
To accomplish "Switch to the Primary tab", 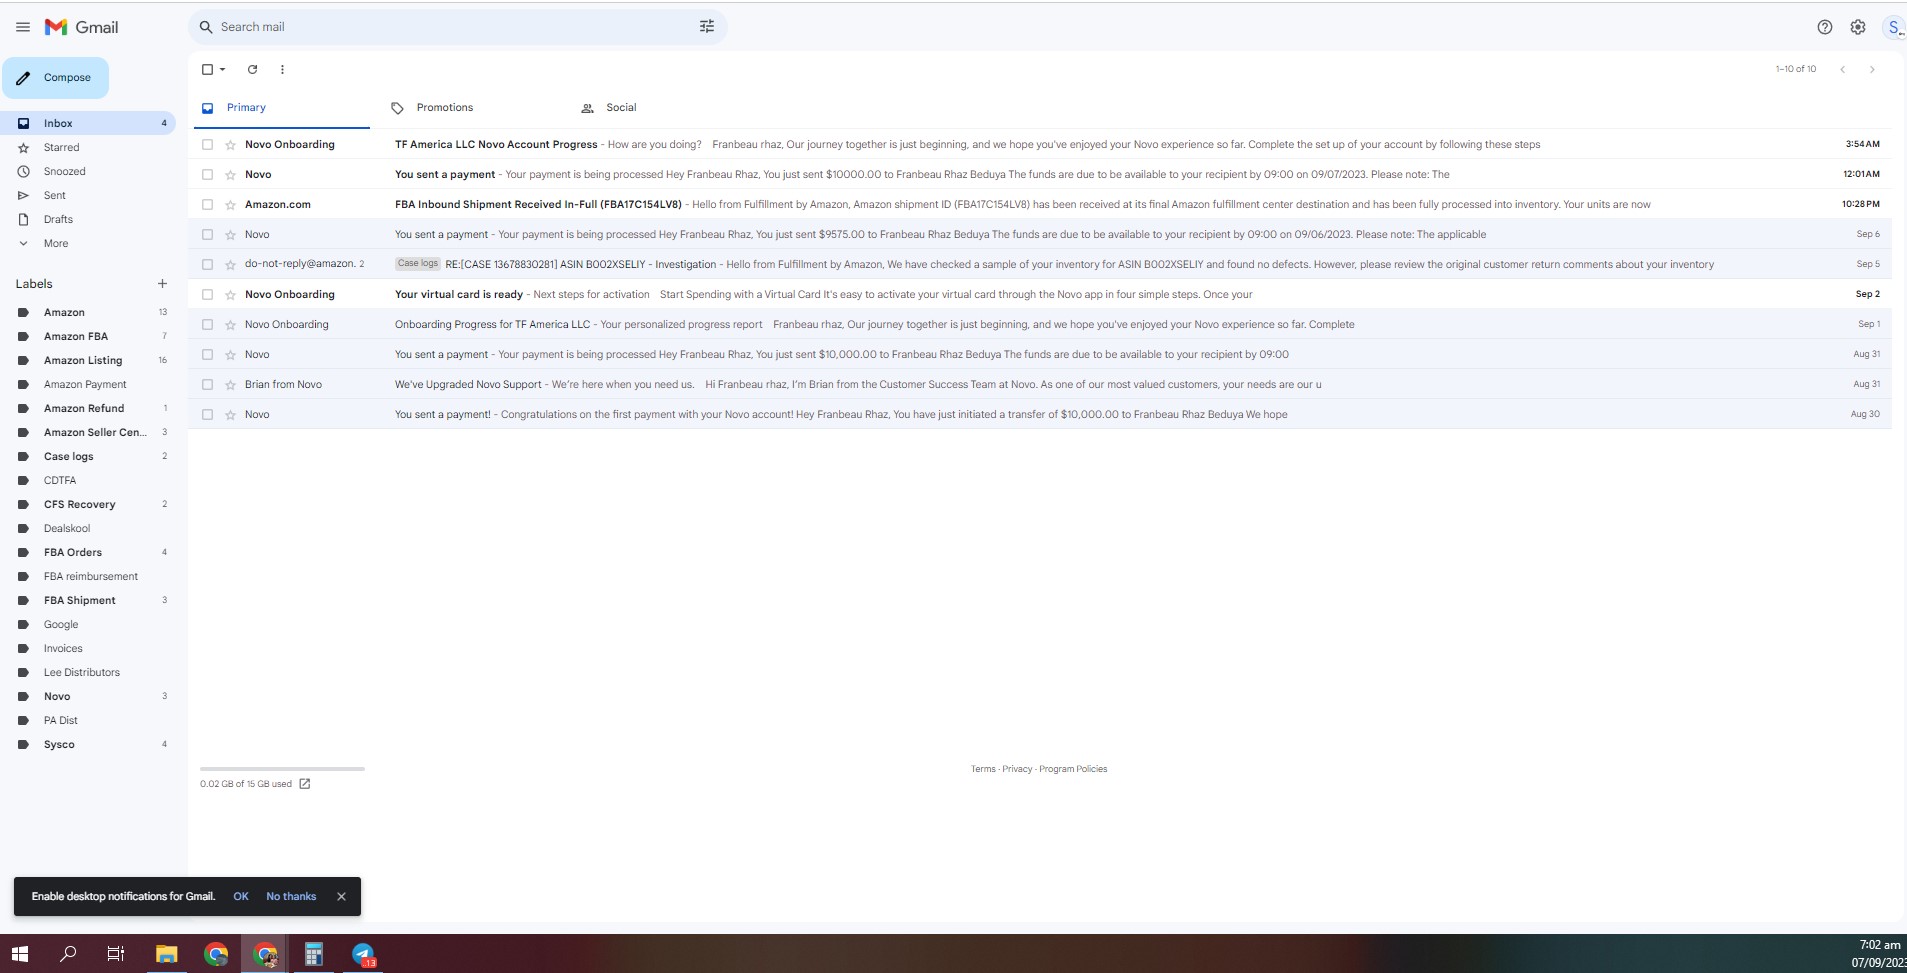I will pos(282,108).
